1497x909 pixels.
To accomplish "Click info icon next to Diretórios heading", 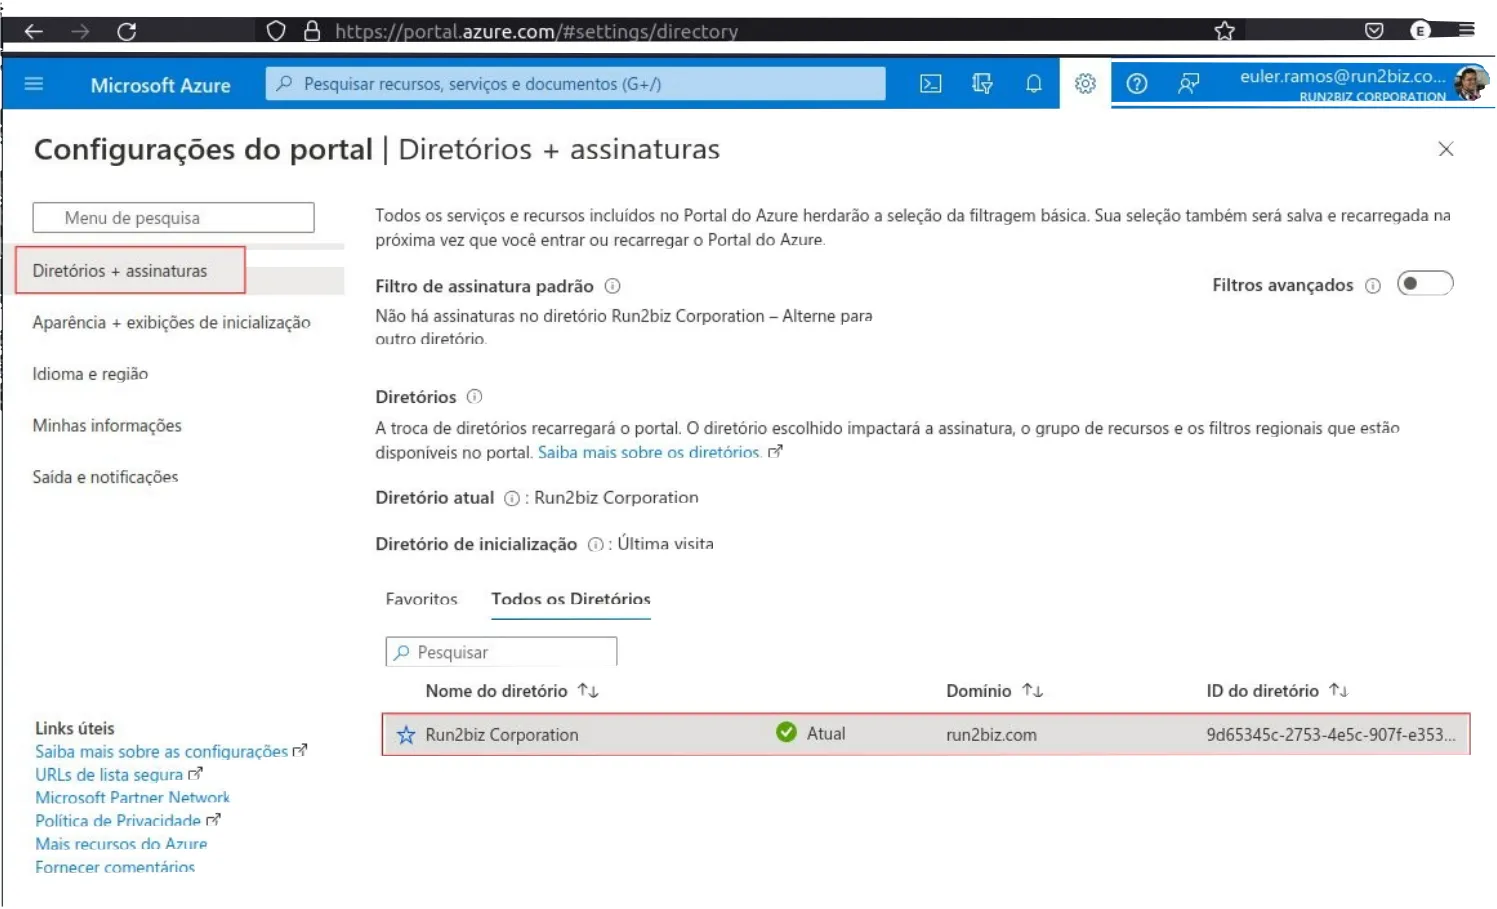I will (475, 397).
